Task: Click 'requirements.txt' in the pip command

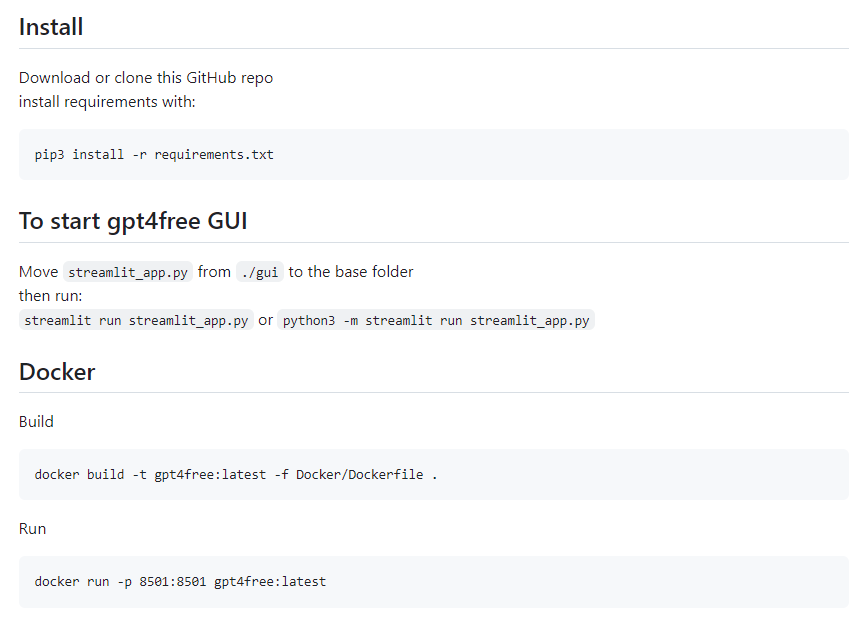Action: (214, 155)
